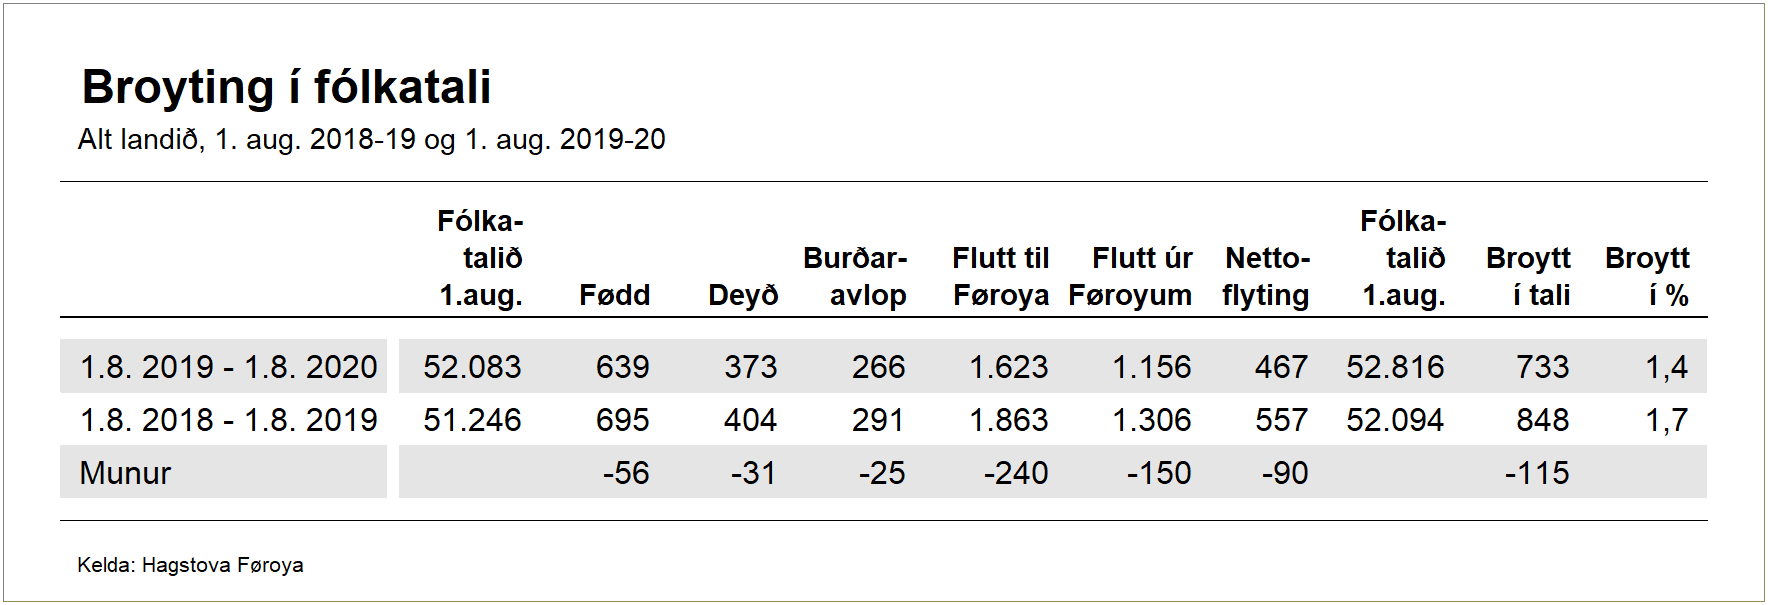Select the "Broytt í tali" column header

(x=1528, y=276)
